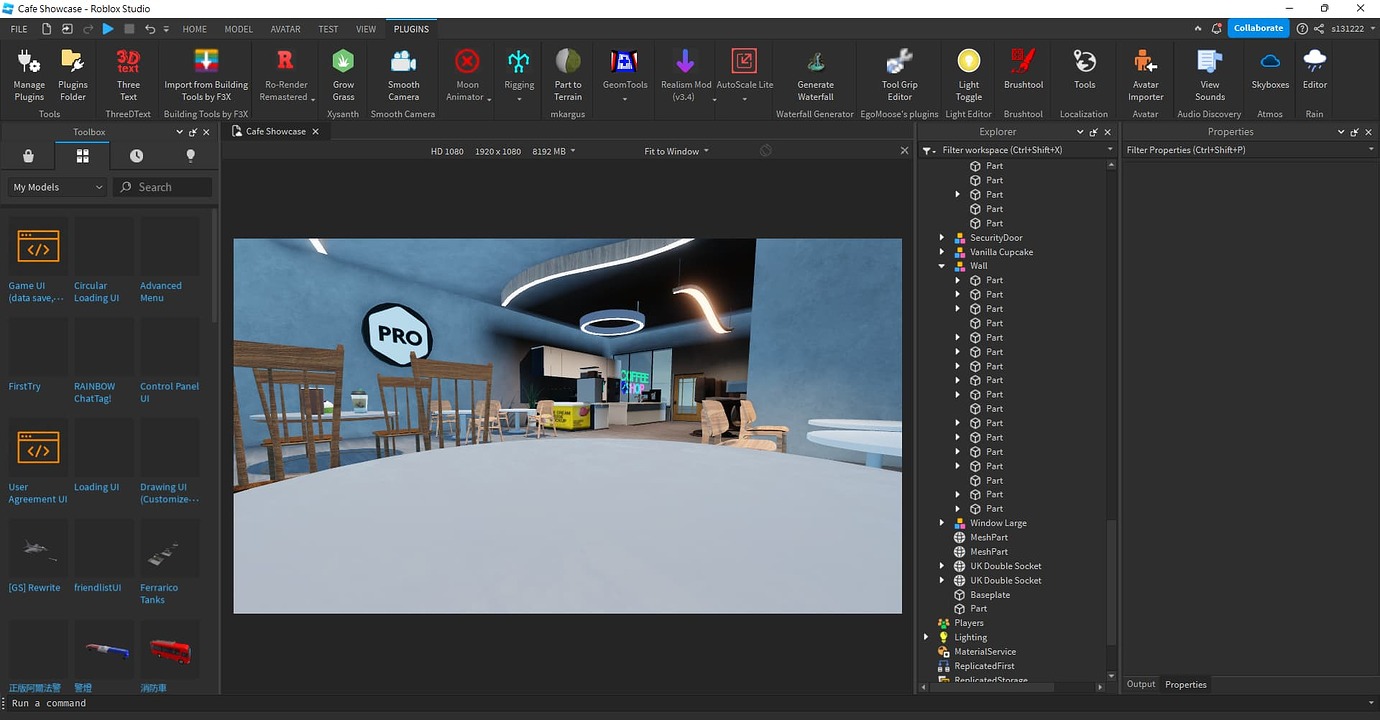This screenshot has height=720, width=1380.
Task: Click the Collaborate button
Action: pyautogui.click(x=1258, y=27)
